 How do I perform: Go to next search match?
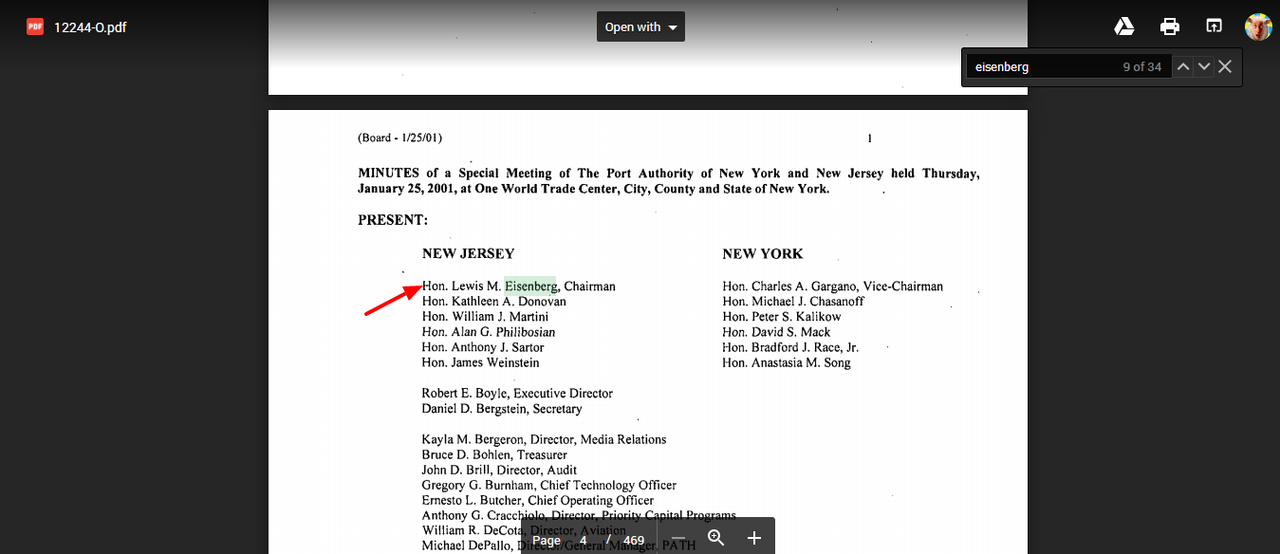pos(1204,67)
